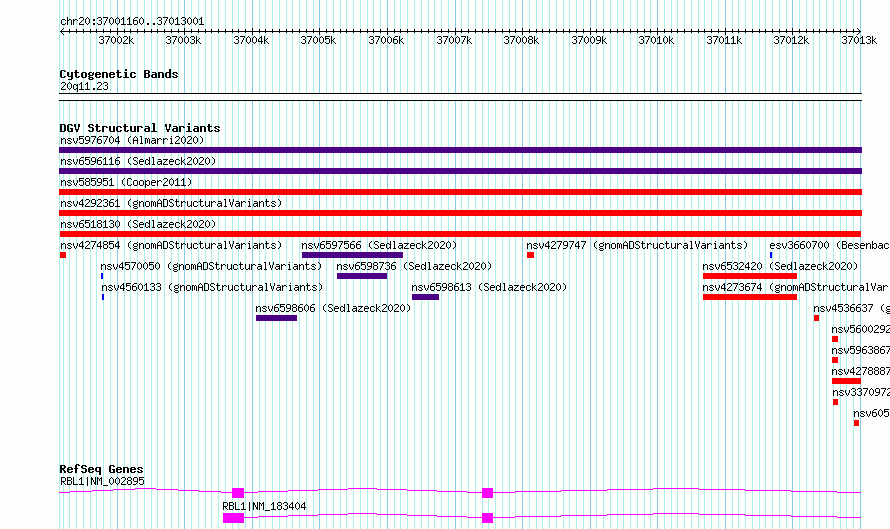Select the 20q11.23 band label
The width and height of the screenshot is (890, 529).
(x=84, y=86)
